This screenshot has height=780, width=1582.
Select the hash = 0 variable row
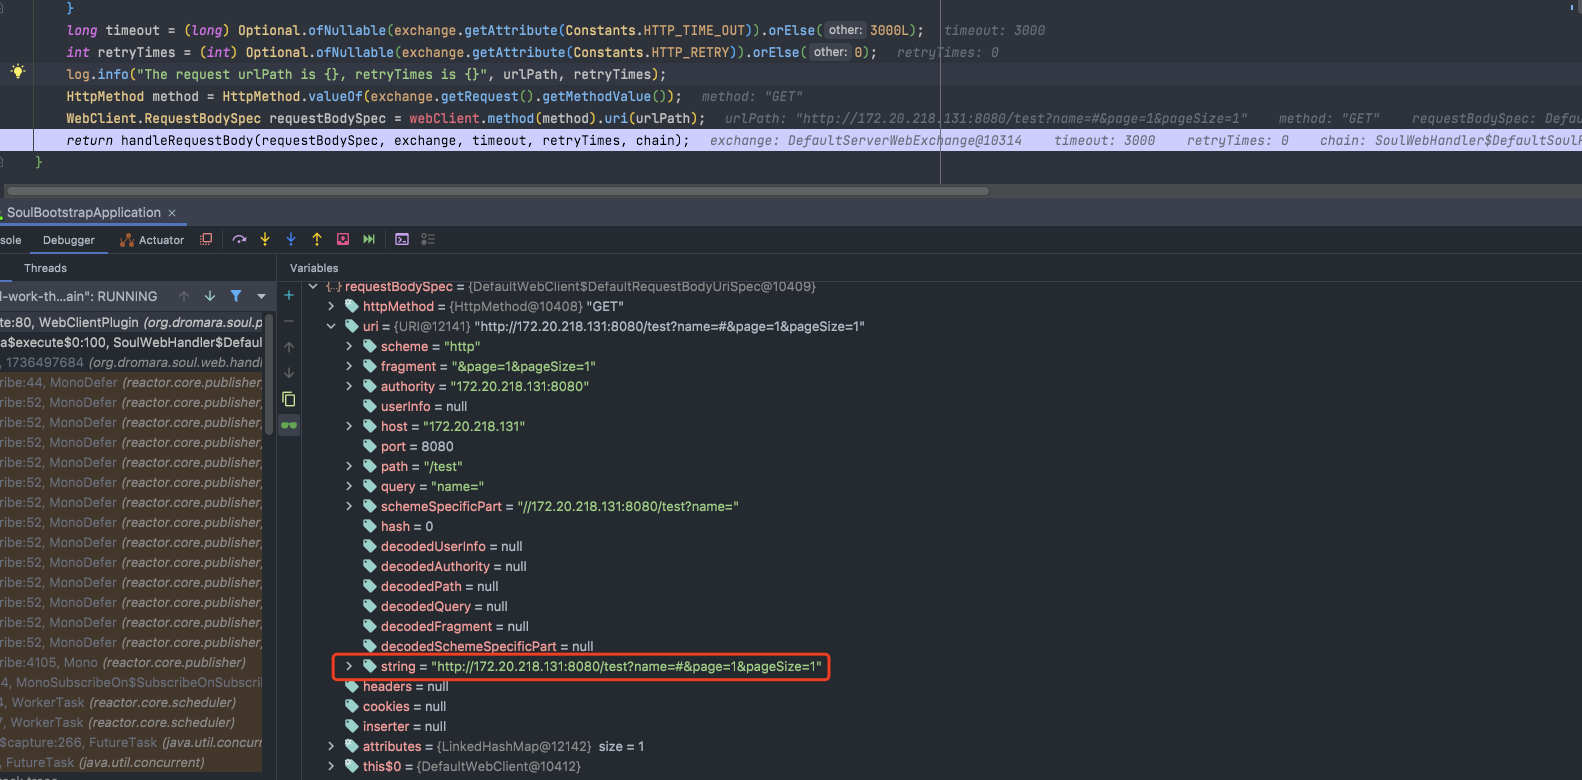398,526
